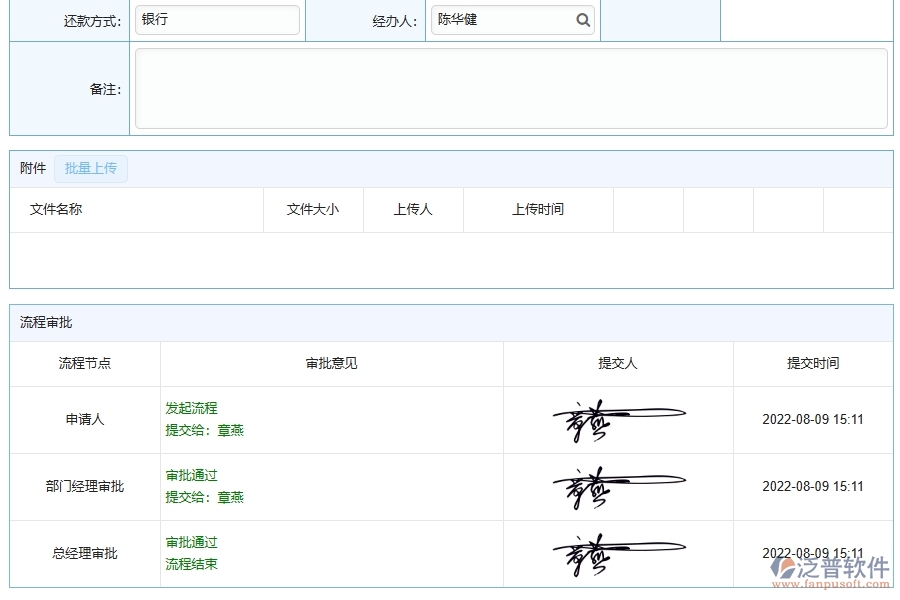
Task: Click the 附件 section header
Action: tap(31, 168)
